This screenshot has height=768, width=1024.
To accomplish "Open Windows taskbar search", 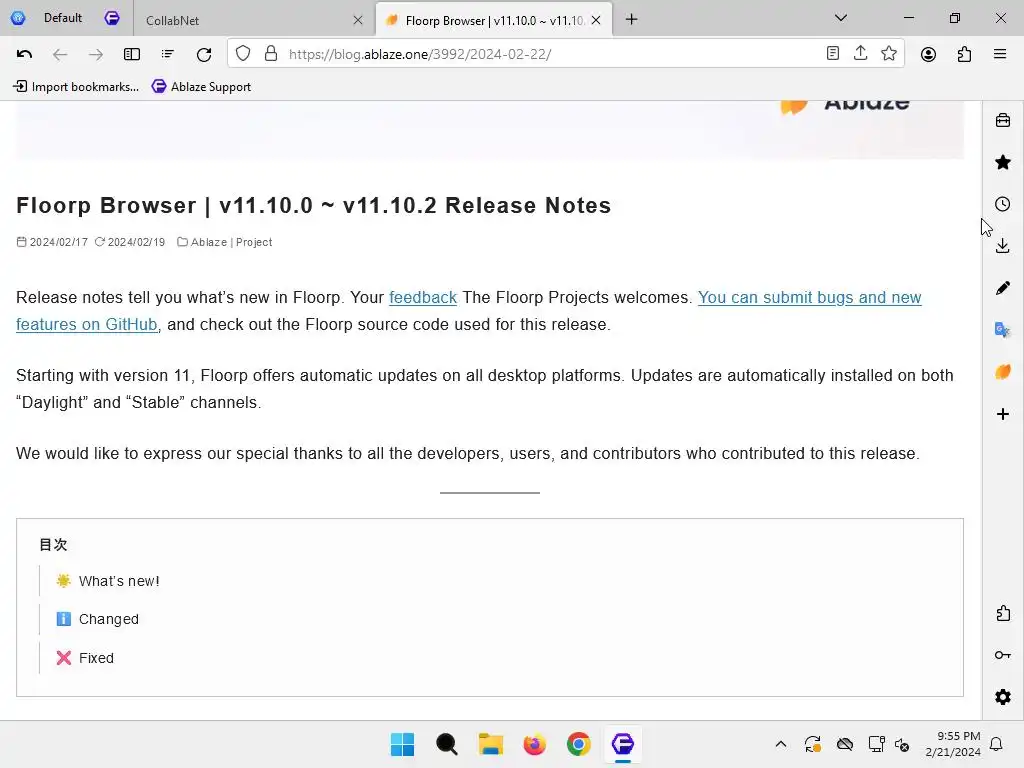I will pyautogui.click(x=447, y=744).
